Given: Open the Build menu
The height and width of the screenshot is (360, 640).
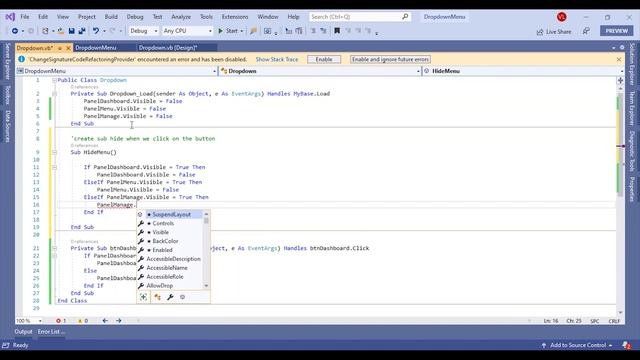Looking at the screenshot, I should pyautogui.click(x=111, y=17).
